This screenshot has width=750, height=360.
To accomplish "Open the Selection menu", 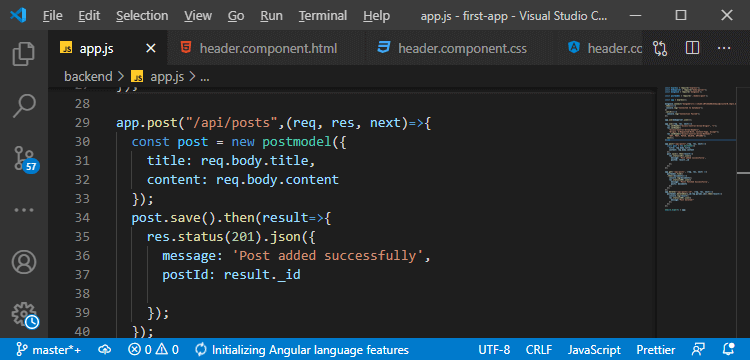I will pyautogui.click(x=142, y=16).
